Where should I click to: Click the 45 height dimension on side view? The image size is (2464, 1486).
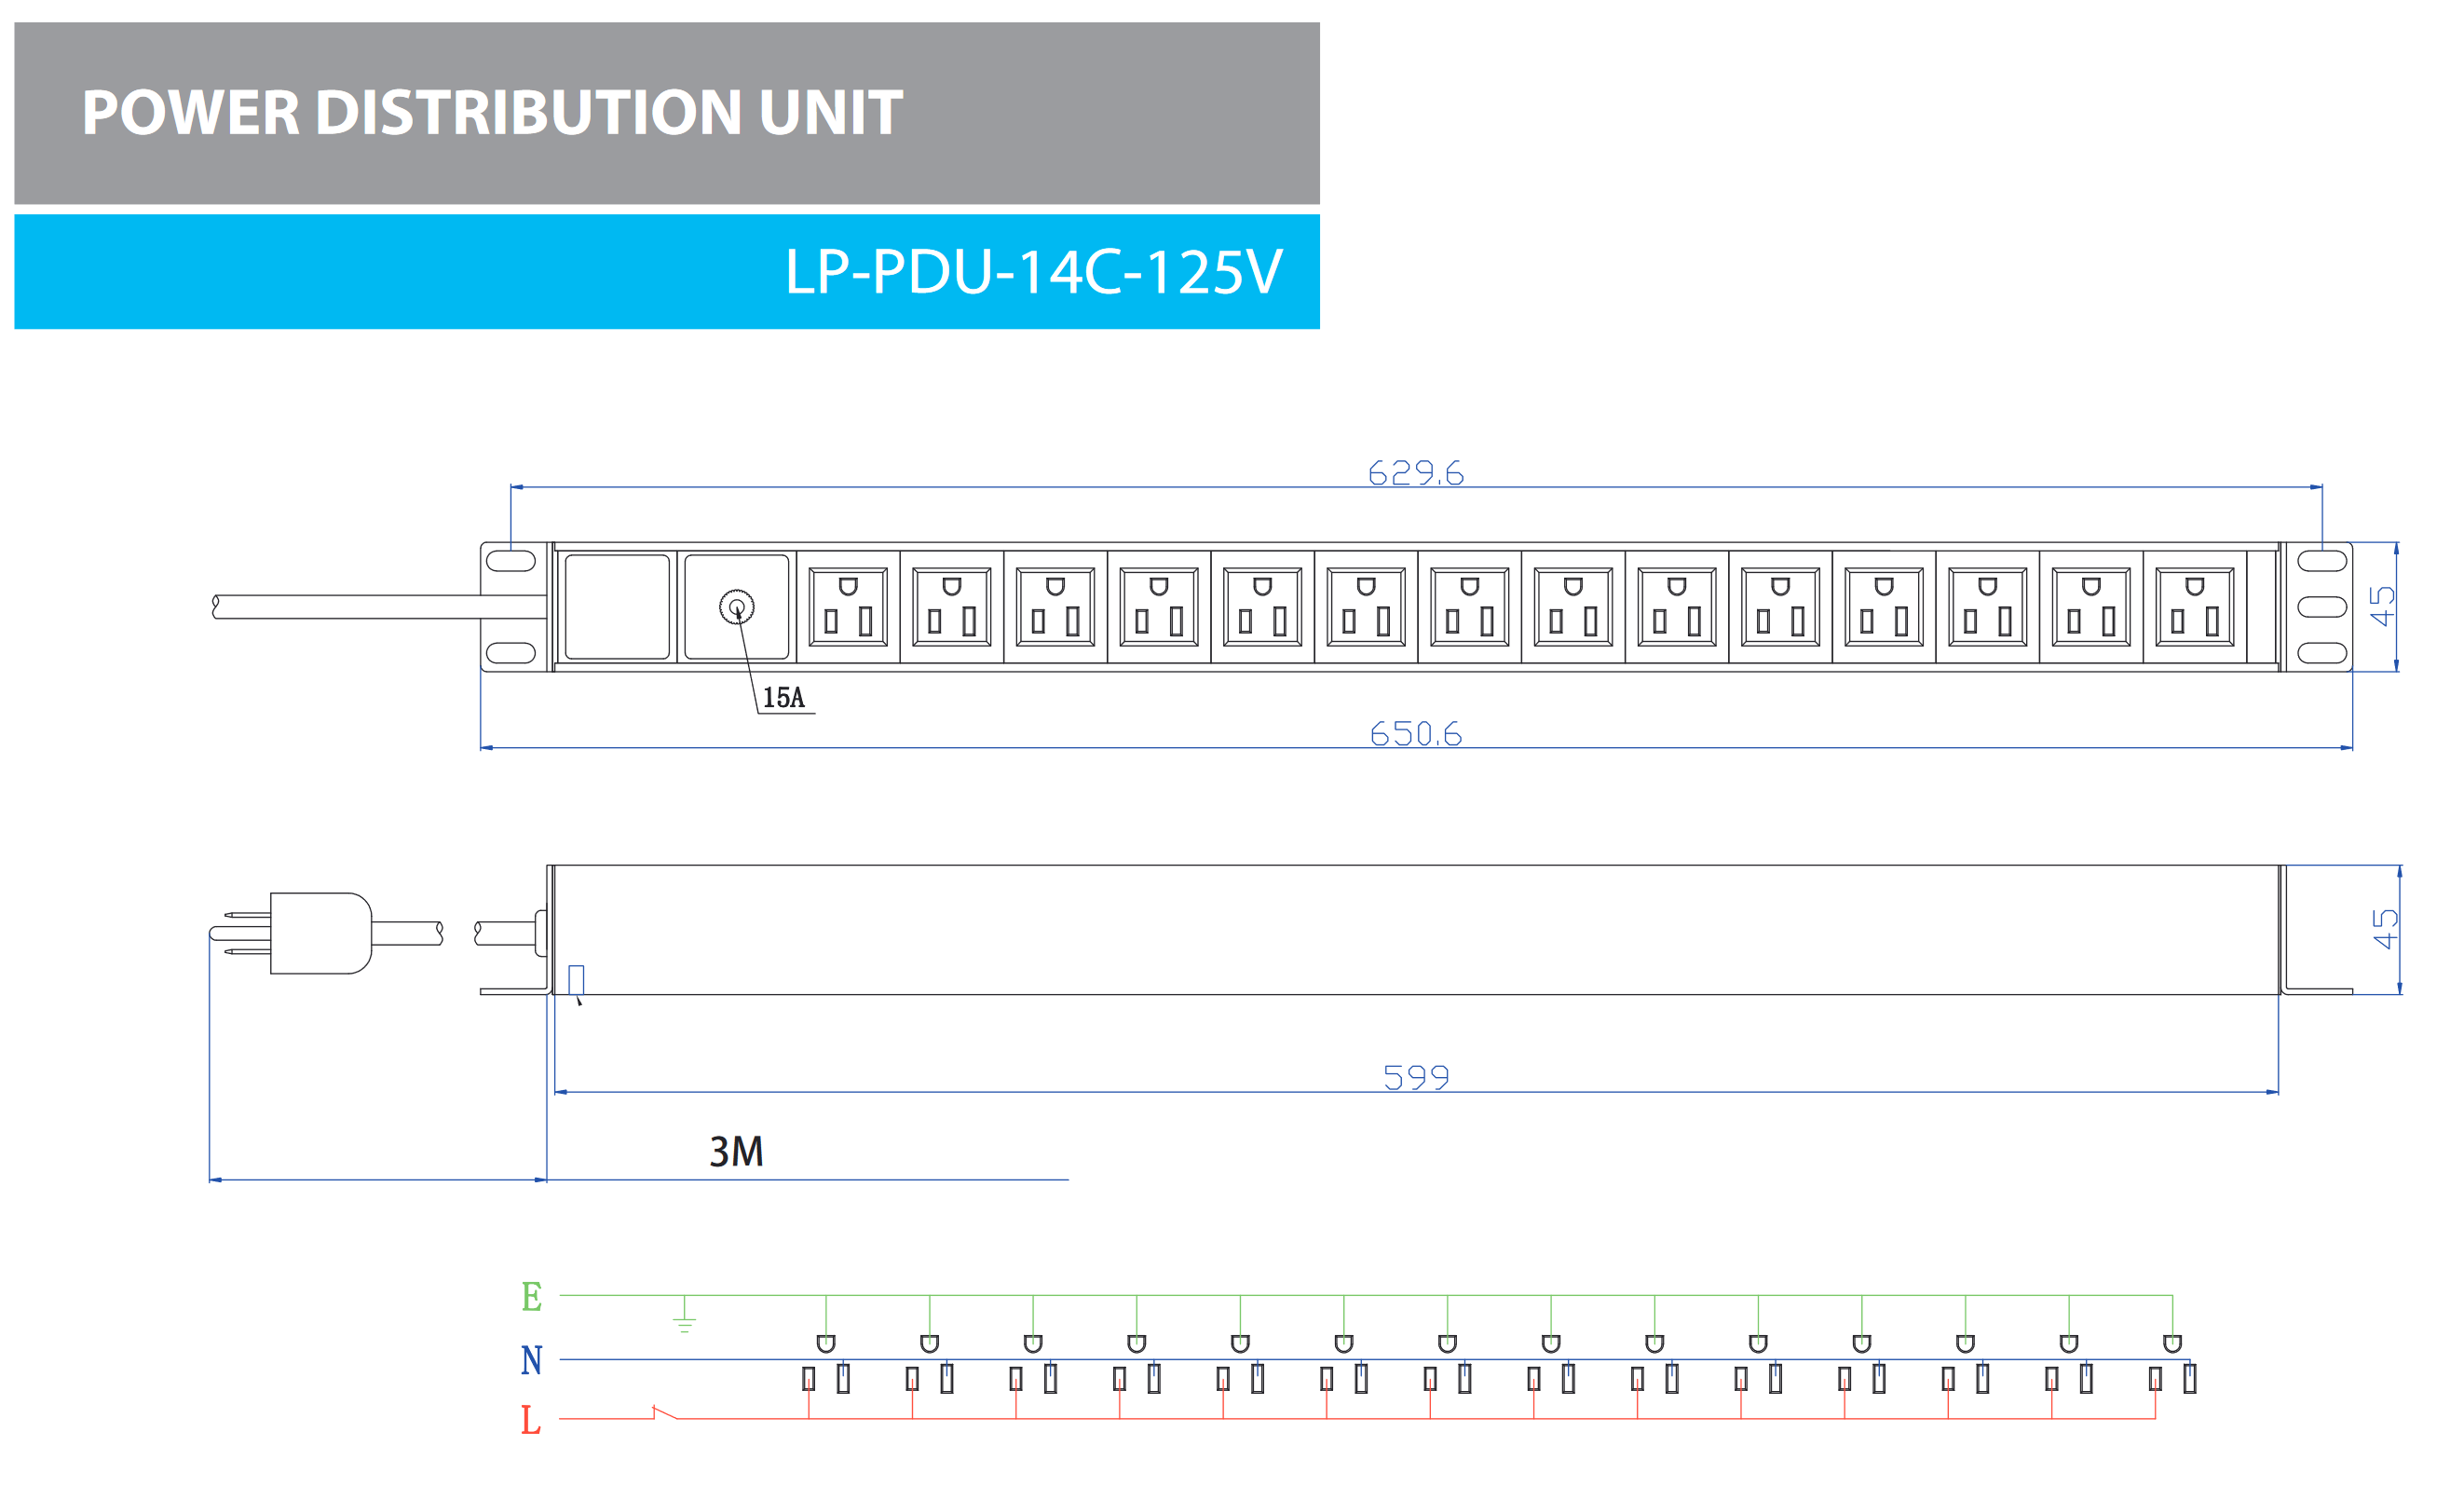click(x=2385, y=929)
